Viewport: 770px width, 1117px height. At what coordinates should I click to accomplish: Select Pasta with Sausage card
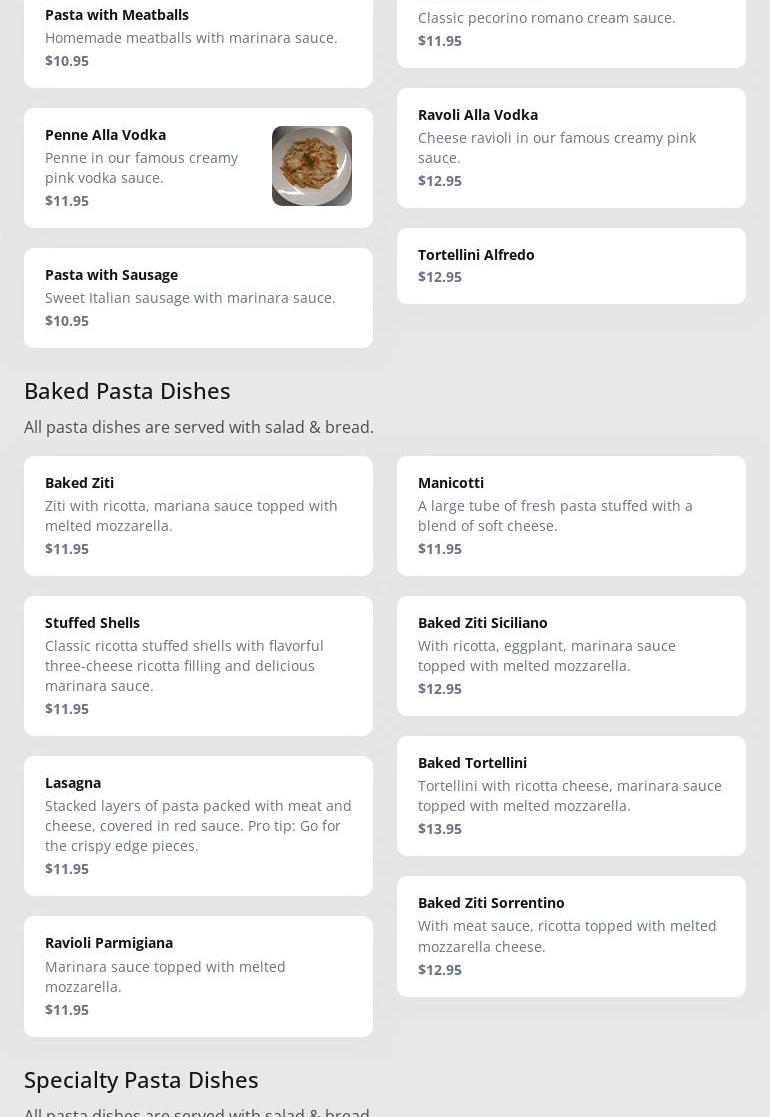click(111, 275)
